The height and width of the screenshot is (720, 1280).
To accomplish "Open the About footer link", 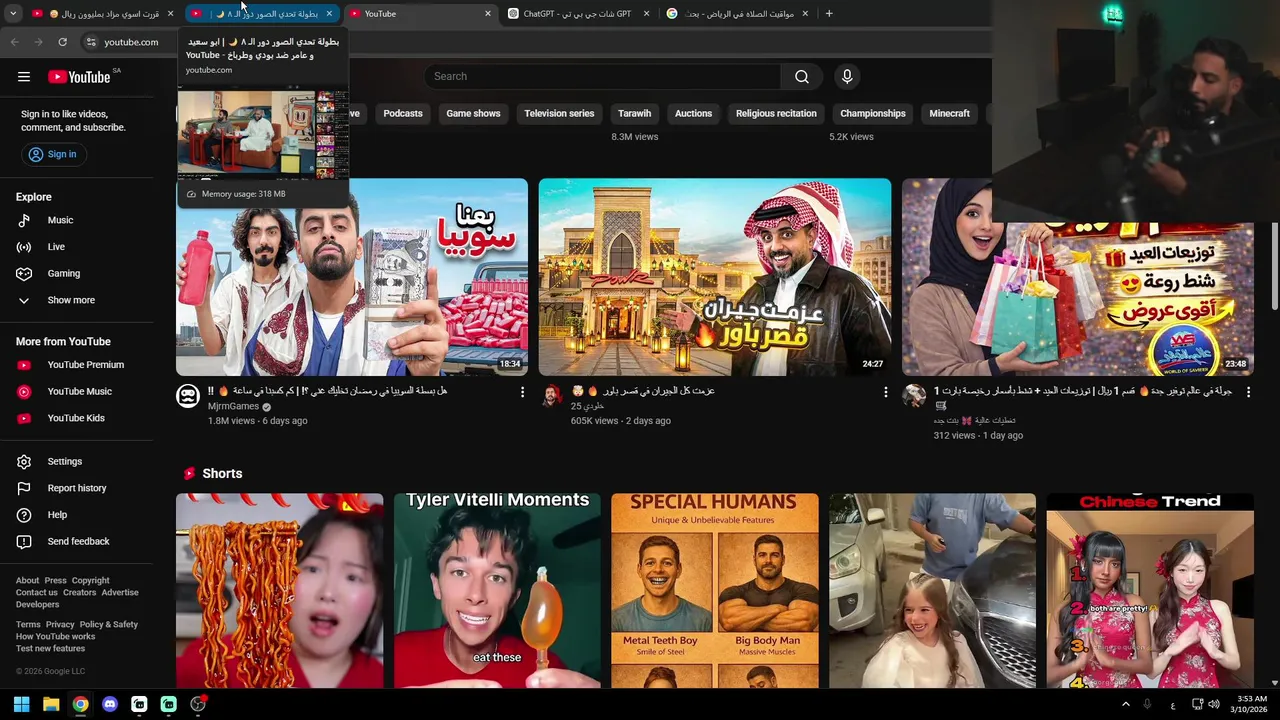I will 27,581.
